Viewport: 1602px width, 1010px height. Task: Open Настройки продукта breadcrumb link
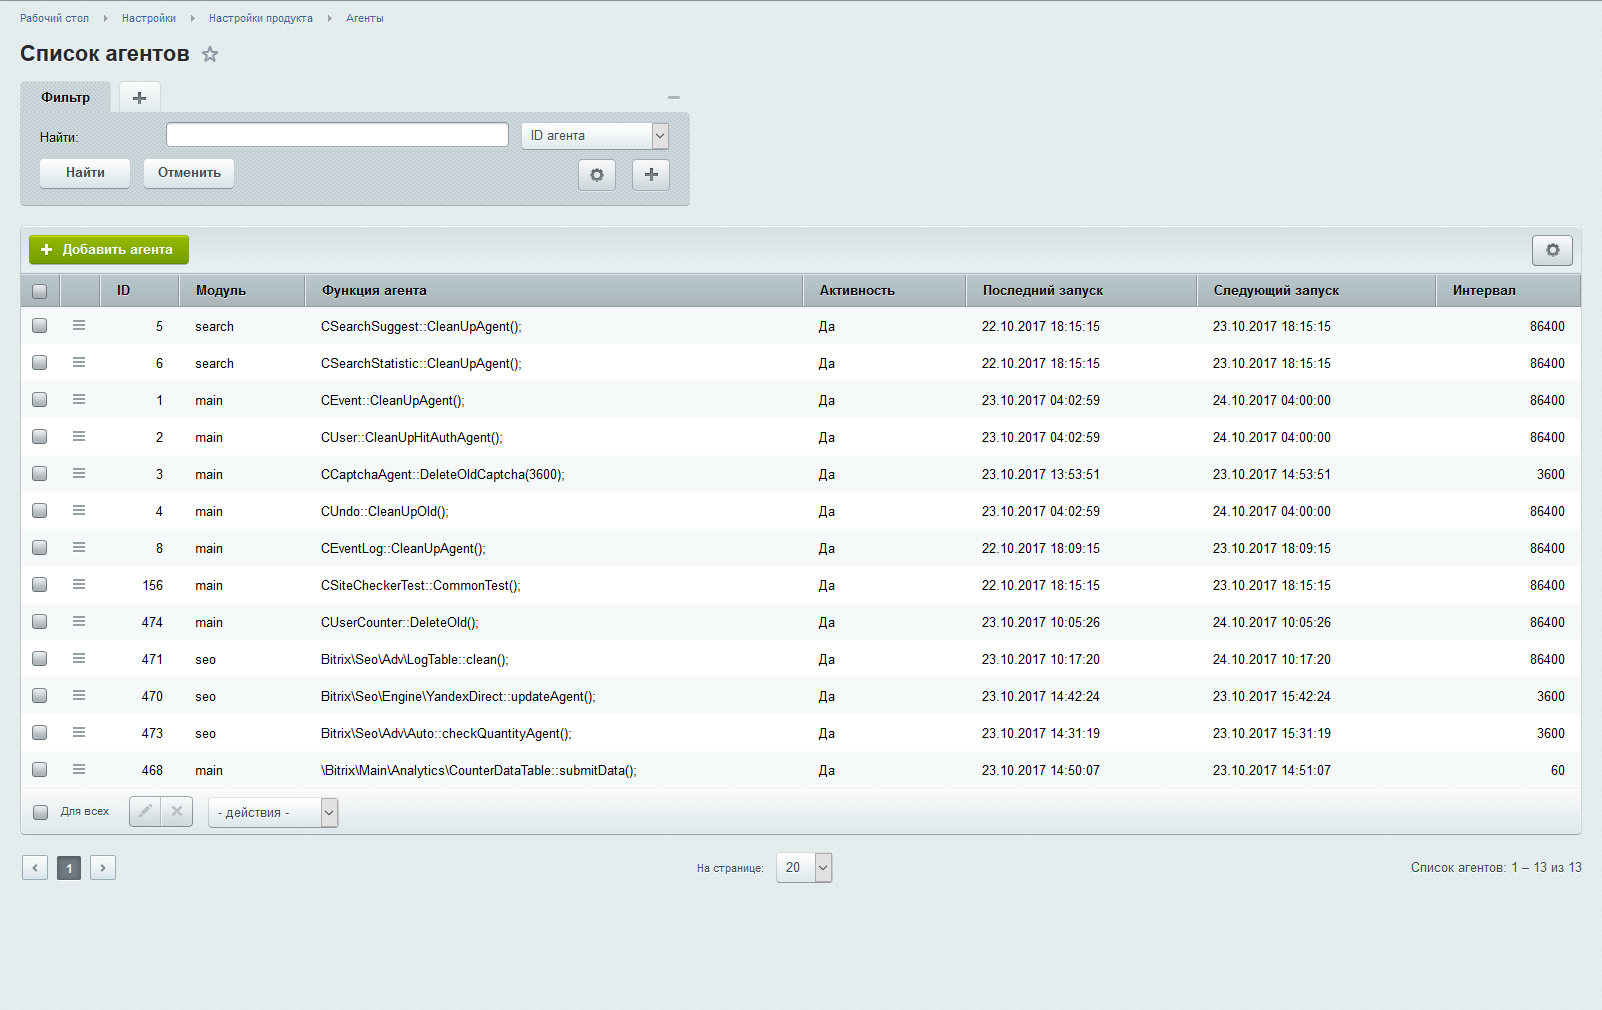261,18
